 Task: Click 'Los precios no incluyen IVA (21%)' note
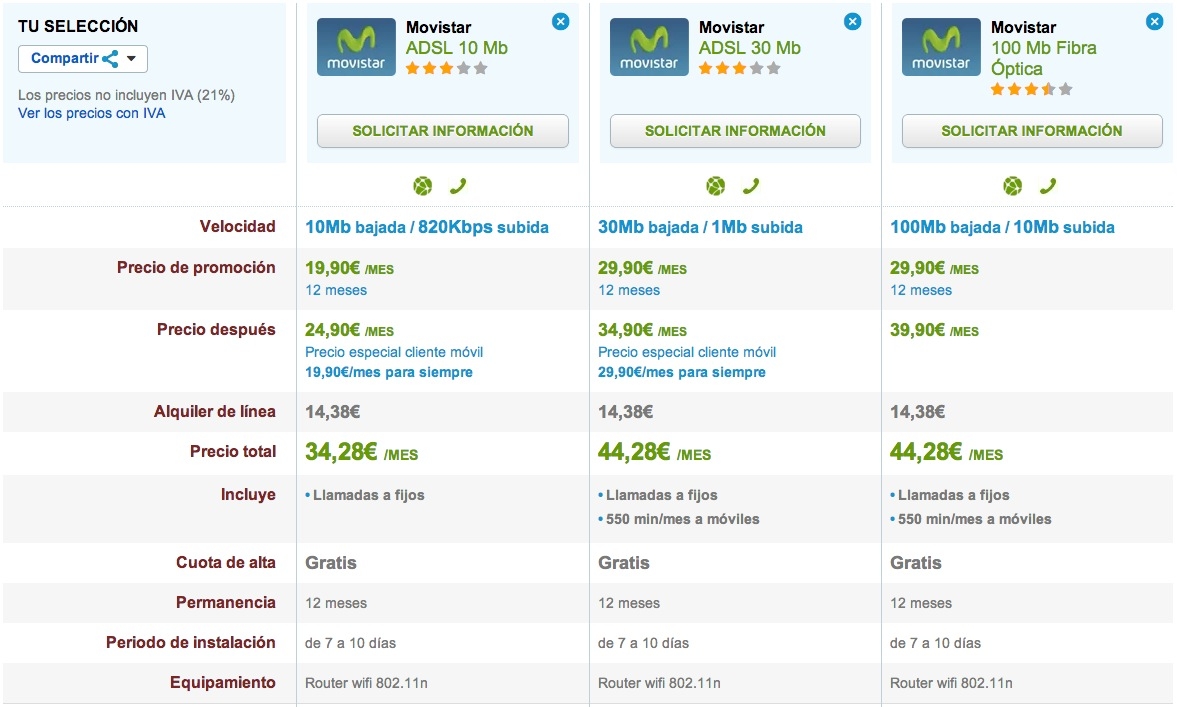tap(126, 95)
